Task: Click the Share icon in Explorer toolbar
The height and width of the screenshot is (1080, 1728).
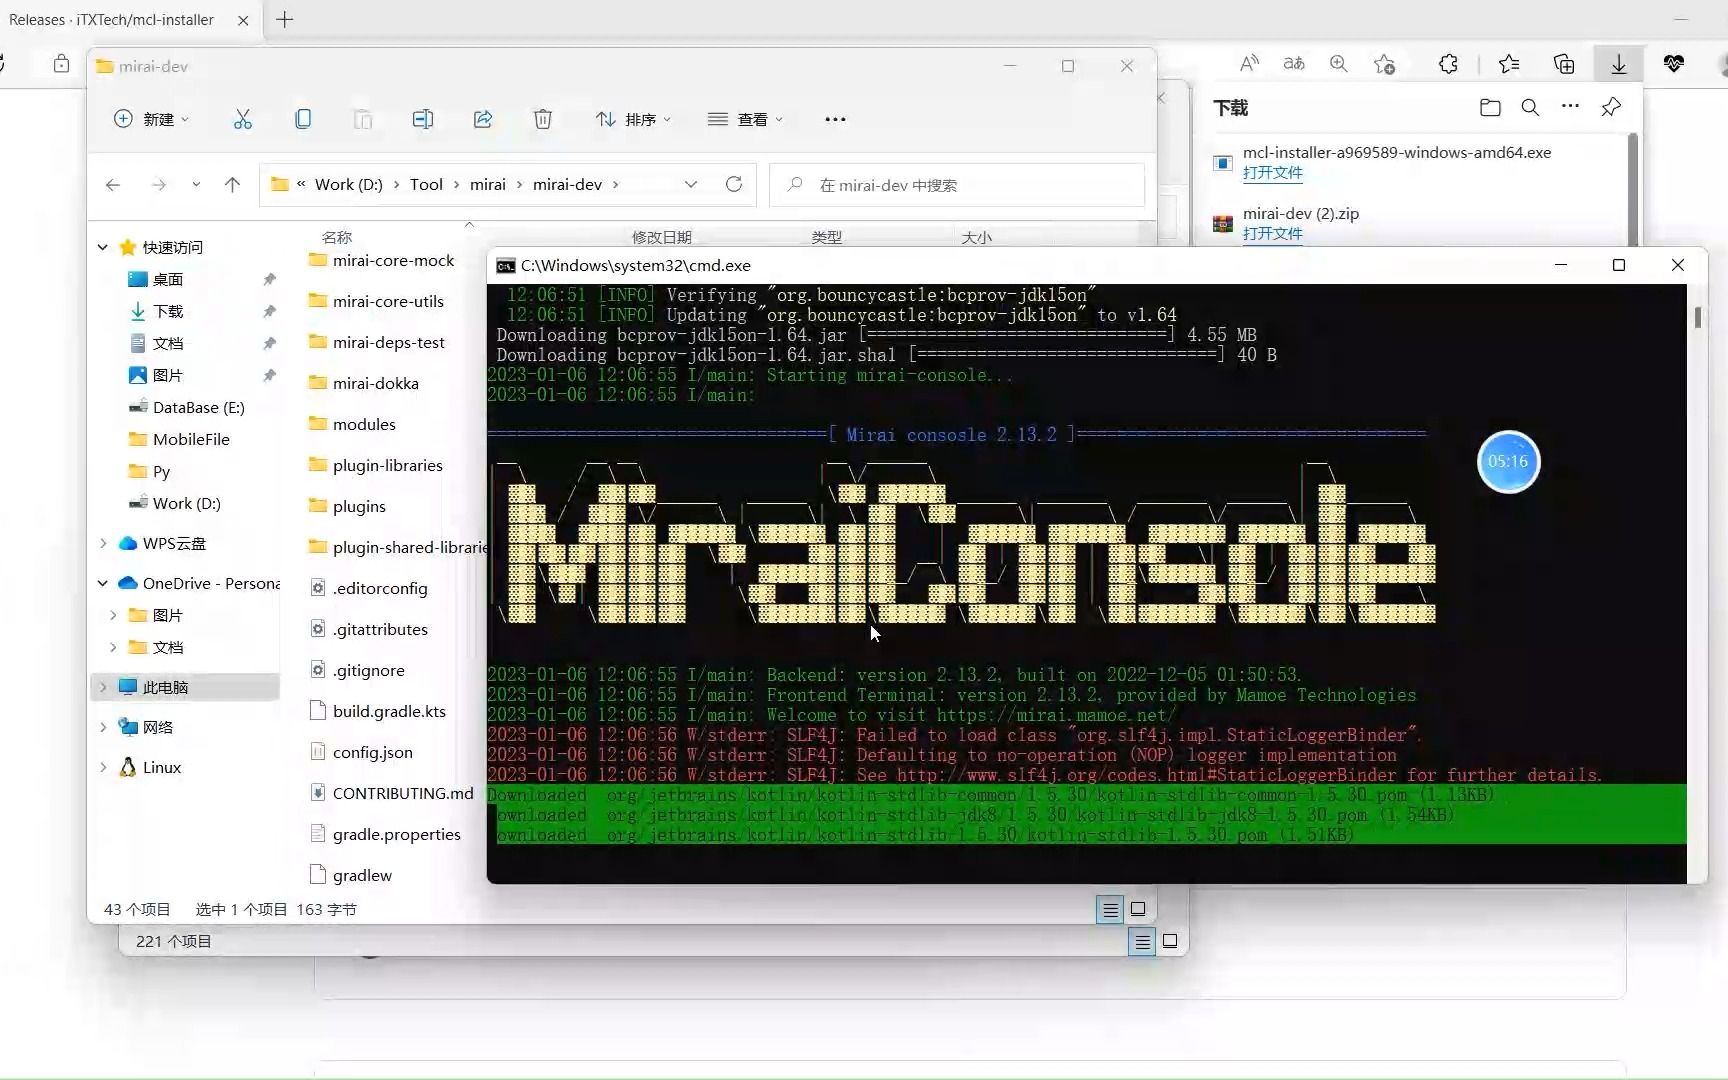Action: (483, 119)
